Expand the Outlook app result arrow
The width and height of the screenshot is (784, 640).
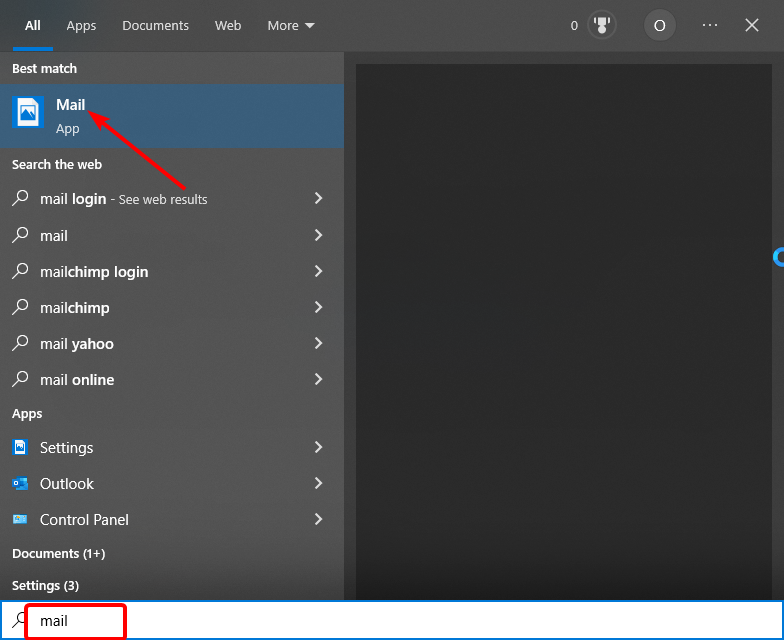coord(318,483)
